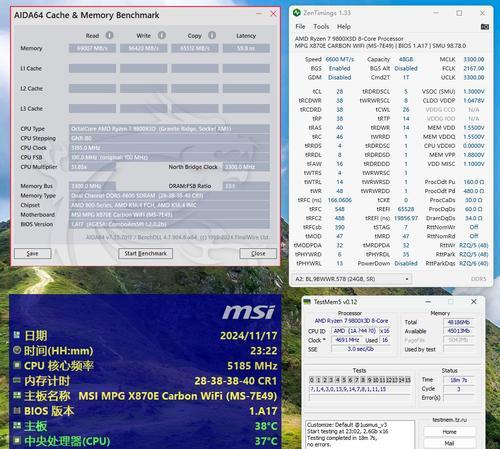
Task: Open the ZenTimings DIMM slot dropdown
Action: tap(352, 279)
